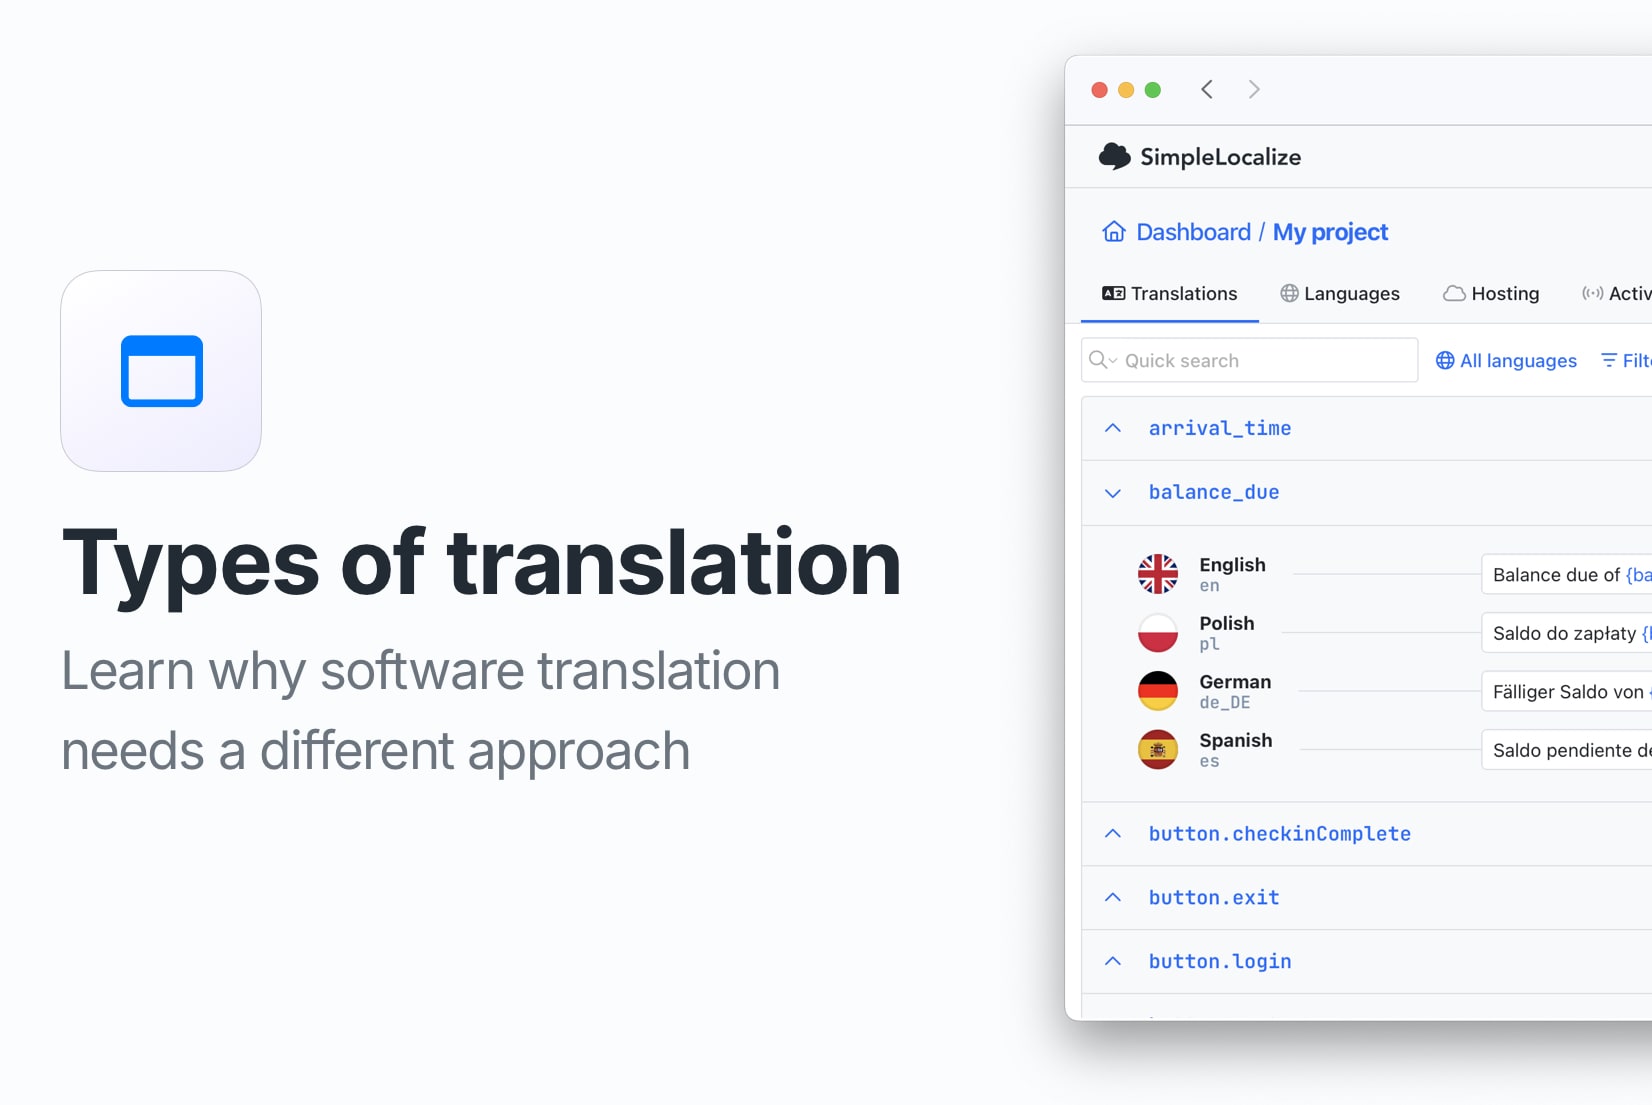Screen dimensions: 1652x1105
Task: Click the SimpleLocalize cloud logo
Action: (1114, 157)
